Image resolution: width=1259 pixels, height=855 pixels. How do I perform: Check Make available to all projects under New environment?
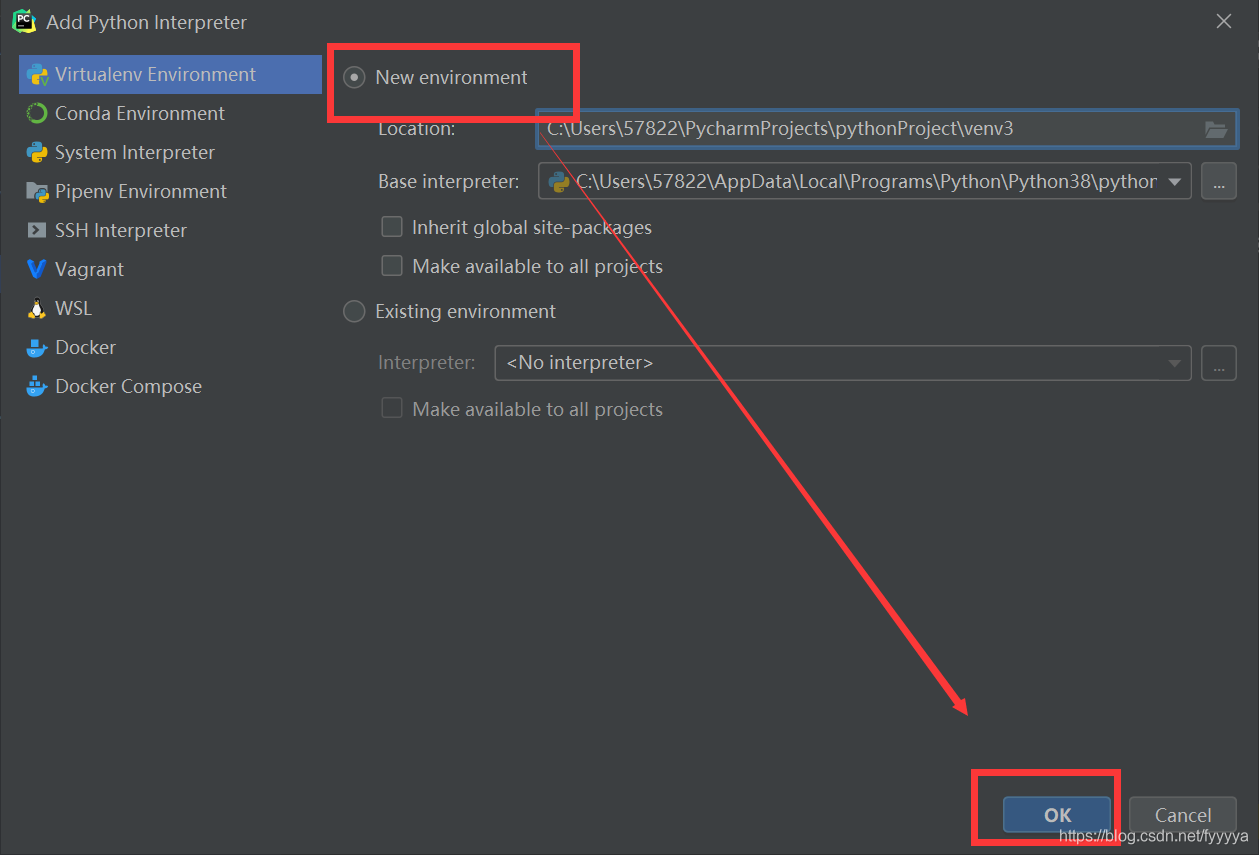[x=392, y=266]
